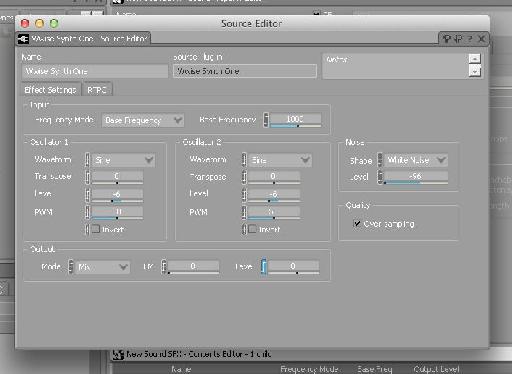Image resolution: width=512 pixels, height=374 pixels.
Task: Click the Oscillator 2 PWM link indicator
Action: pos(244,212)
